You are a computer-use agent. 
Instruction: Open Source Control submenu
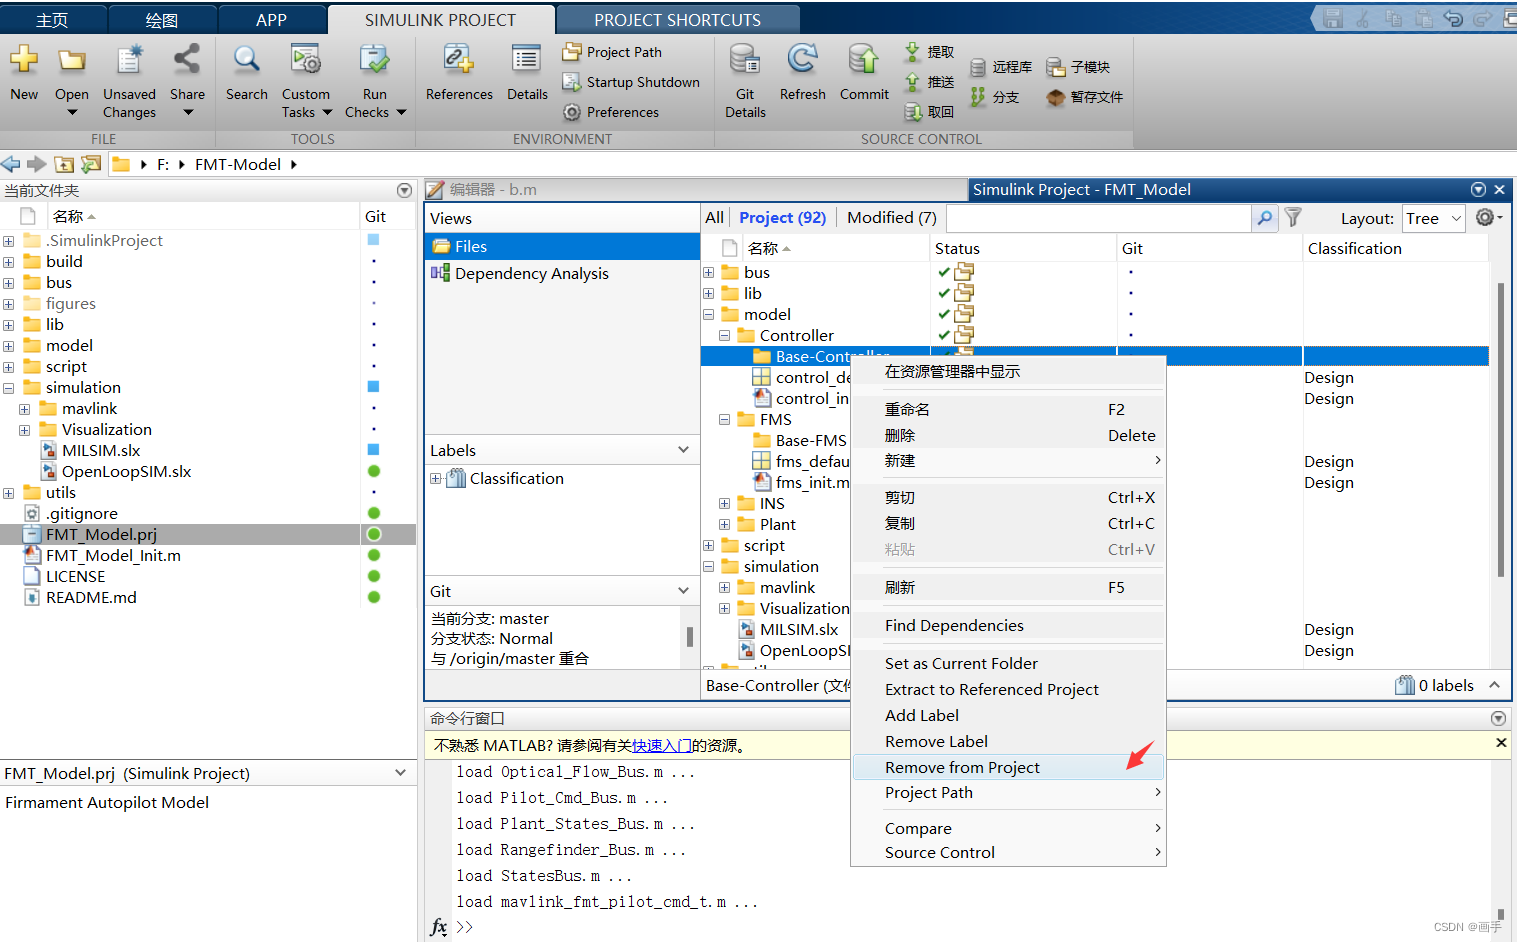1007,852
